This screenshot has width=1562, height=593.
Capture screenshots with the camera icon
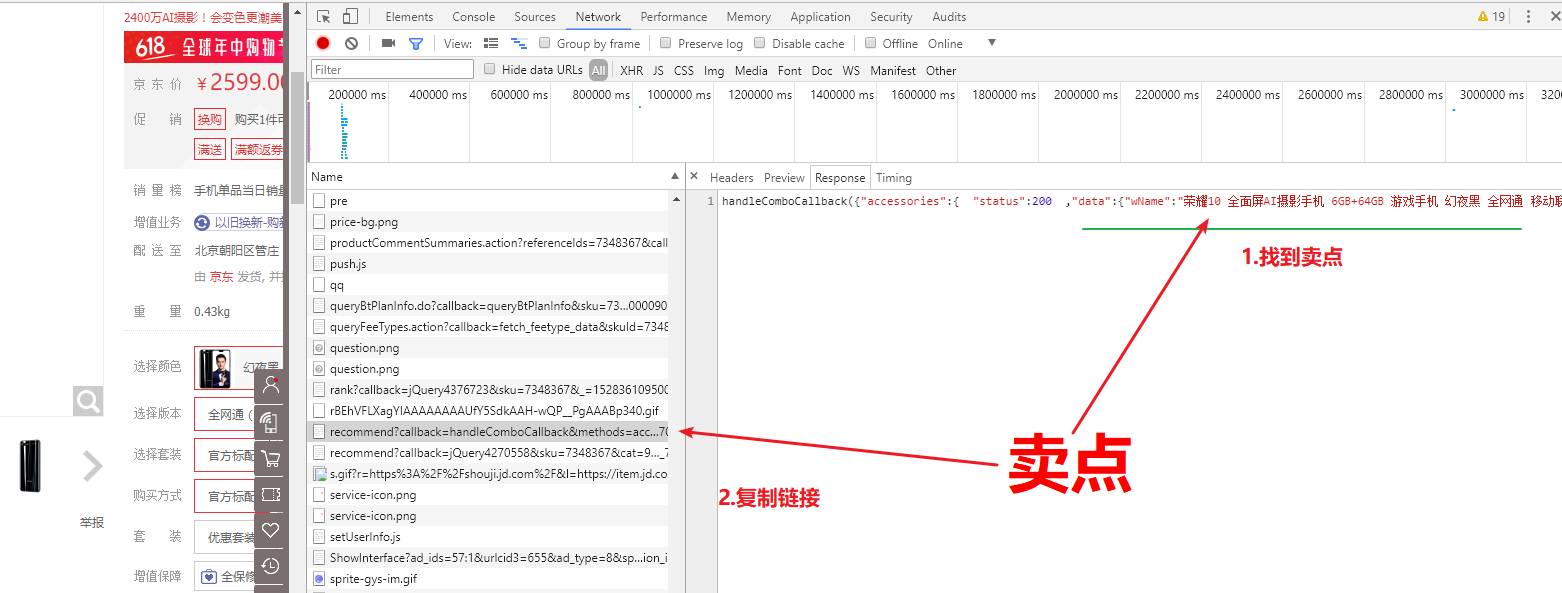tap(388, 43)
